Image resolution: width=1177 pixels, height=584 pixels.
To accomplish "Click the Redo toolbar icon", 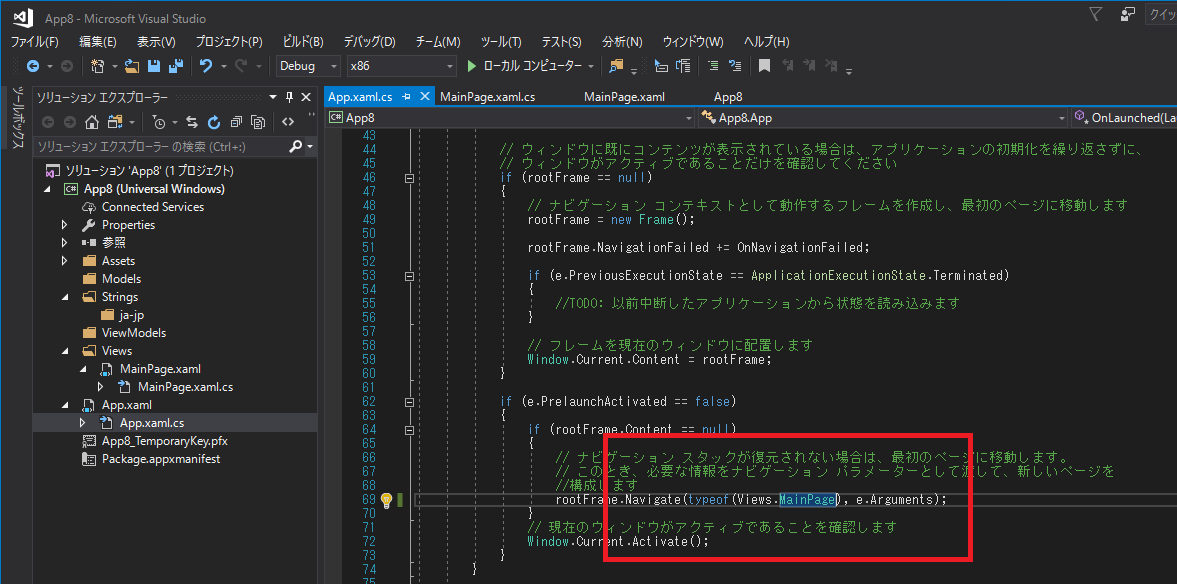I will 241,66.
